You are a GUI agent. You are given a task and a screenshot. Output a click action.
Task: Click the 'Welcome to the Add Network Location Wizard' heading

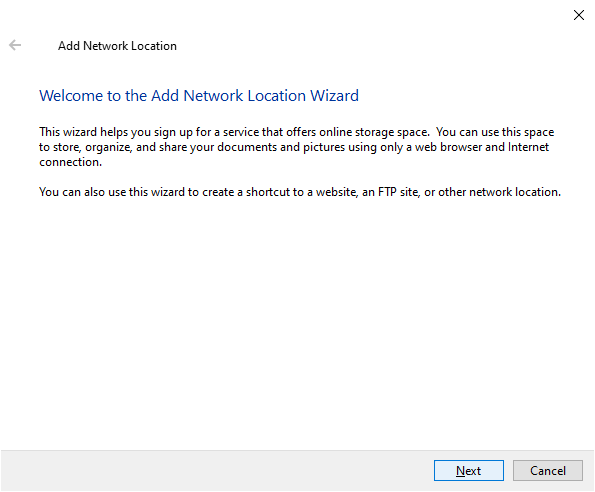(x=199, y=96)
